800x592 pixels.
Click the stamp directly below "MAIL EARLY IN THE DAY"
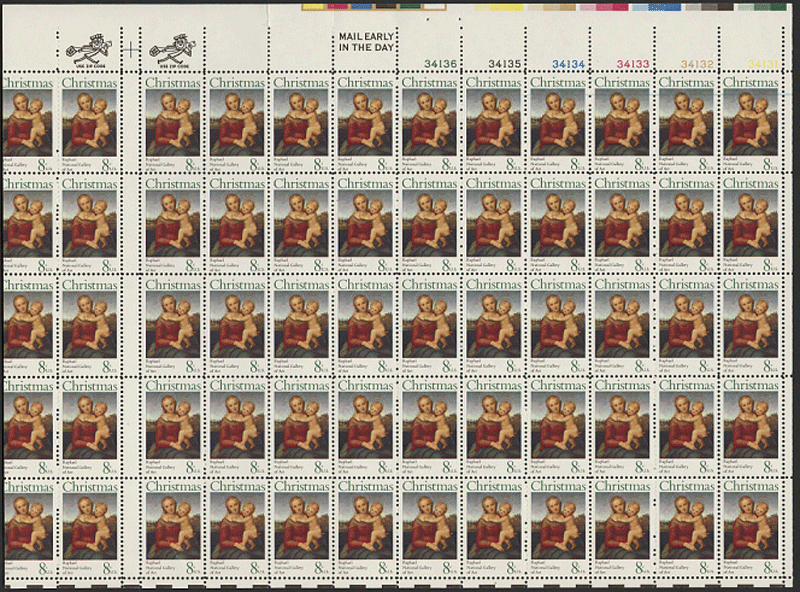tap(365, 124)
